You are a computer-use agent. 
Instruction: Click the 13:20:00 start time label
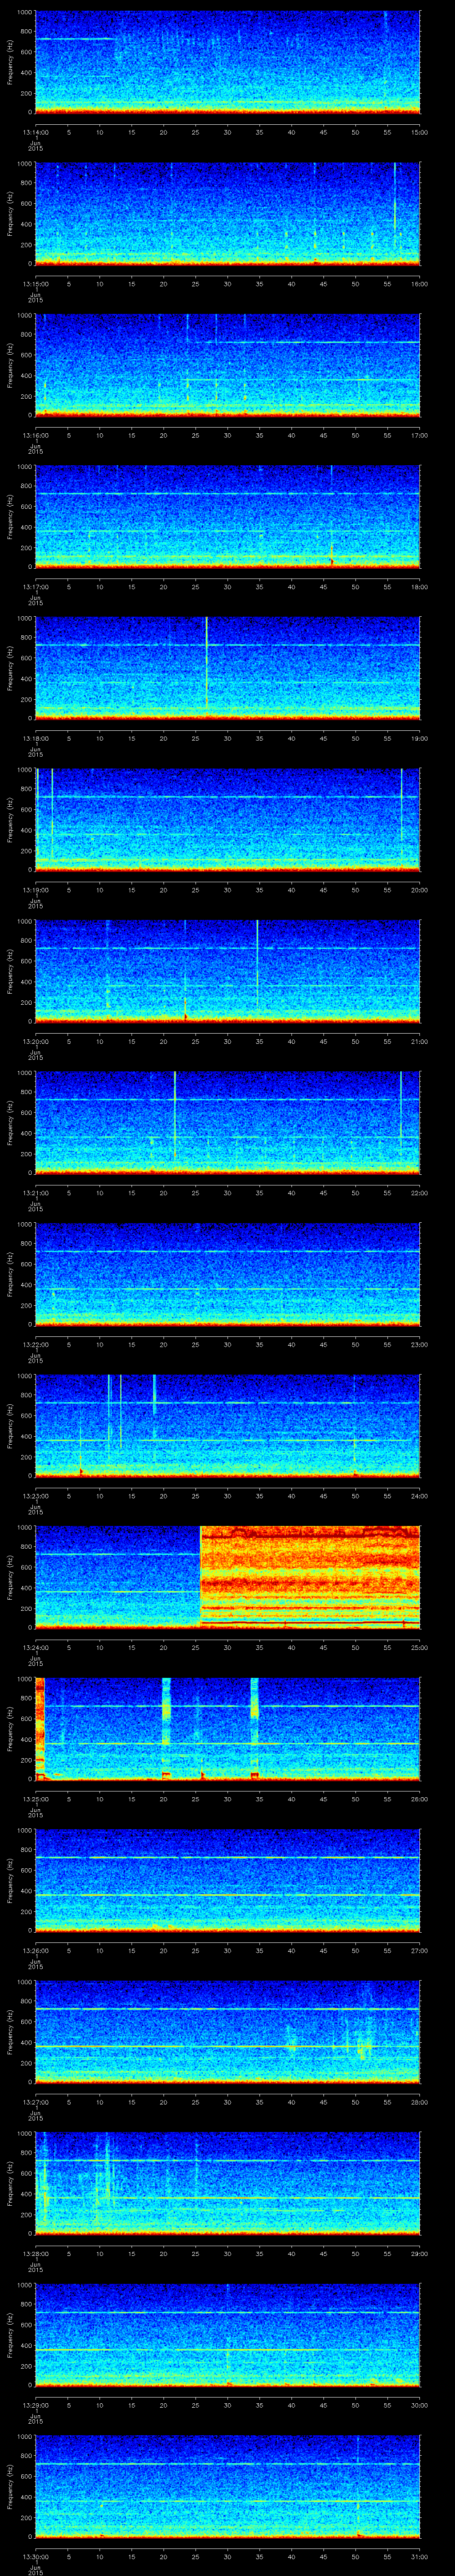click(35, 1041)
